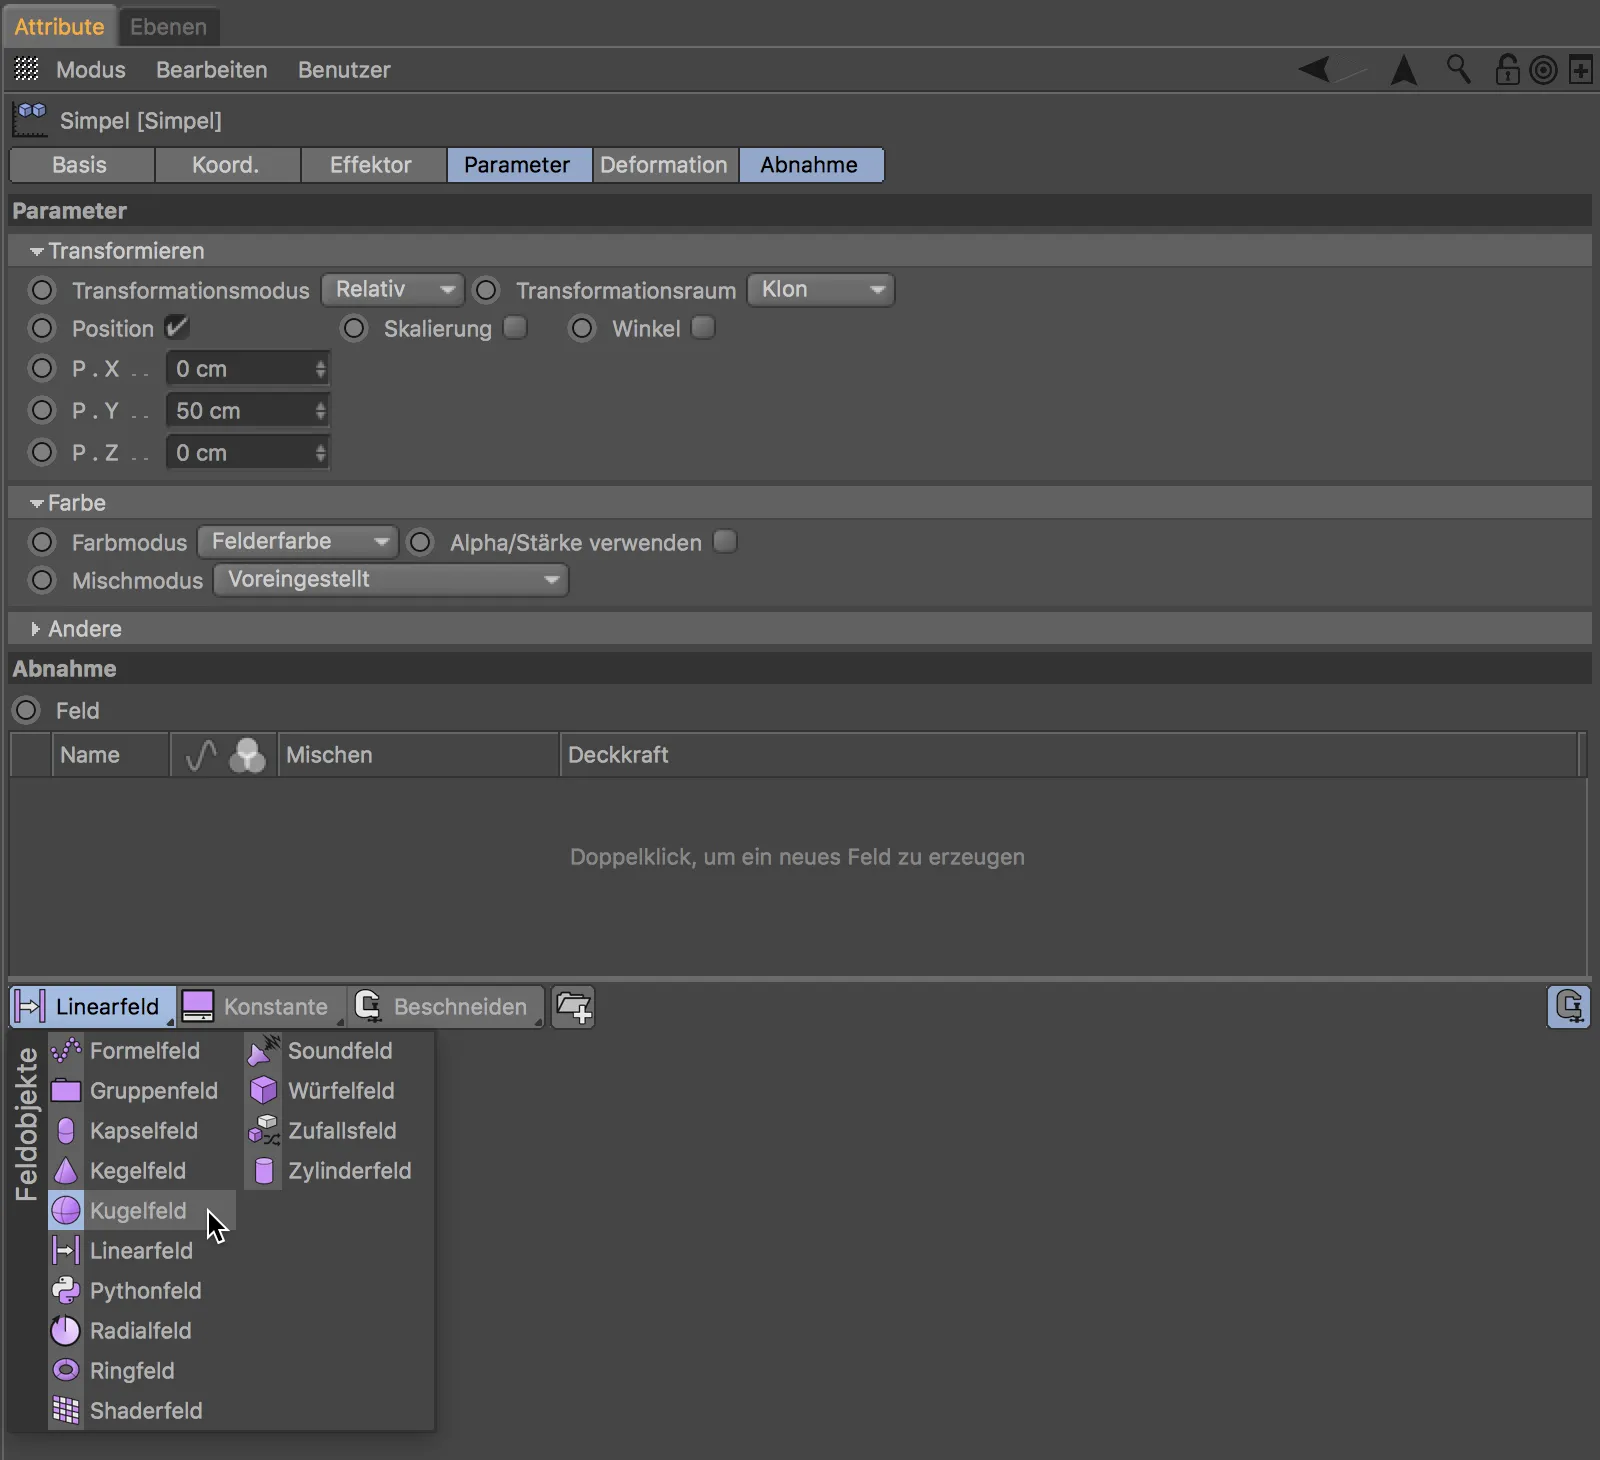Screen dimensions: 1600x1460
Task: Open the Mischmodus Voreingestellt dropdown
Action: tap(391, 579)
